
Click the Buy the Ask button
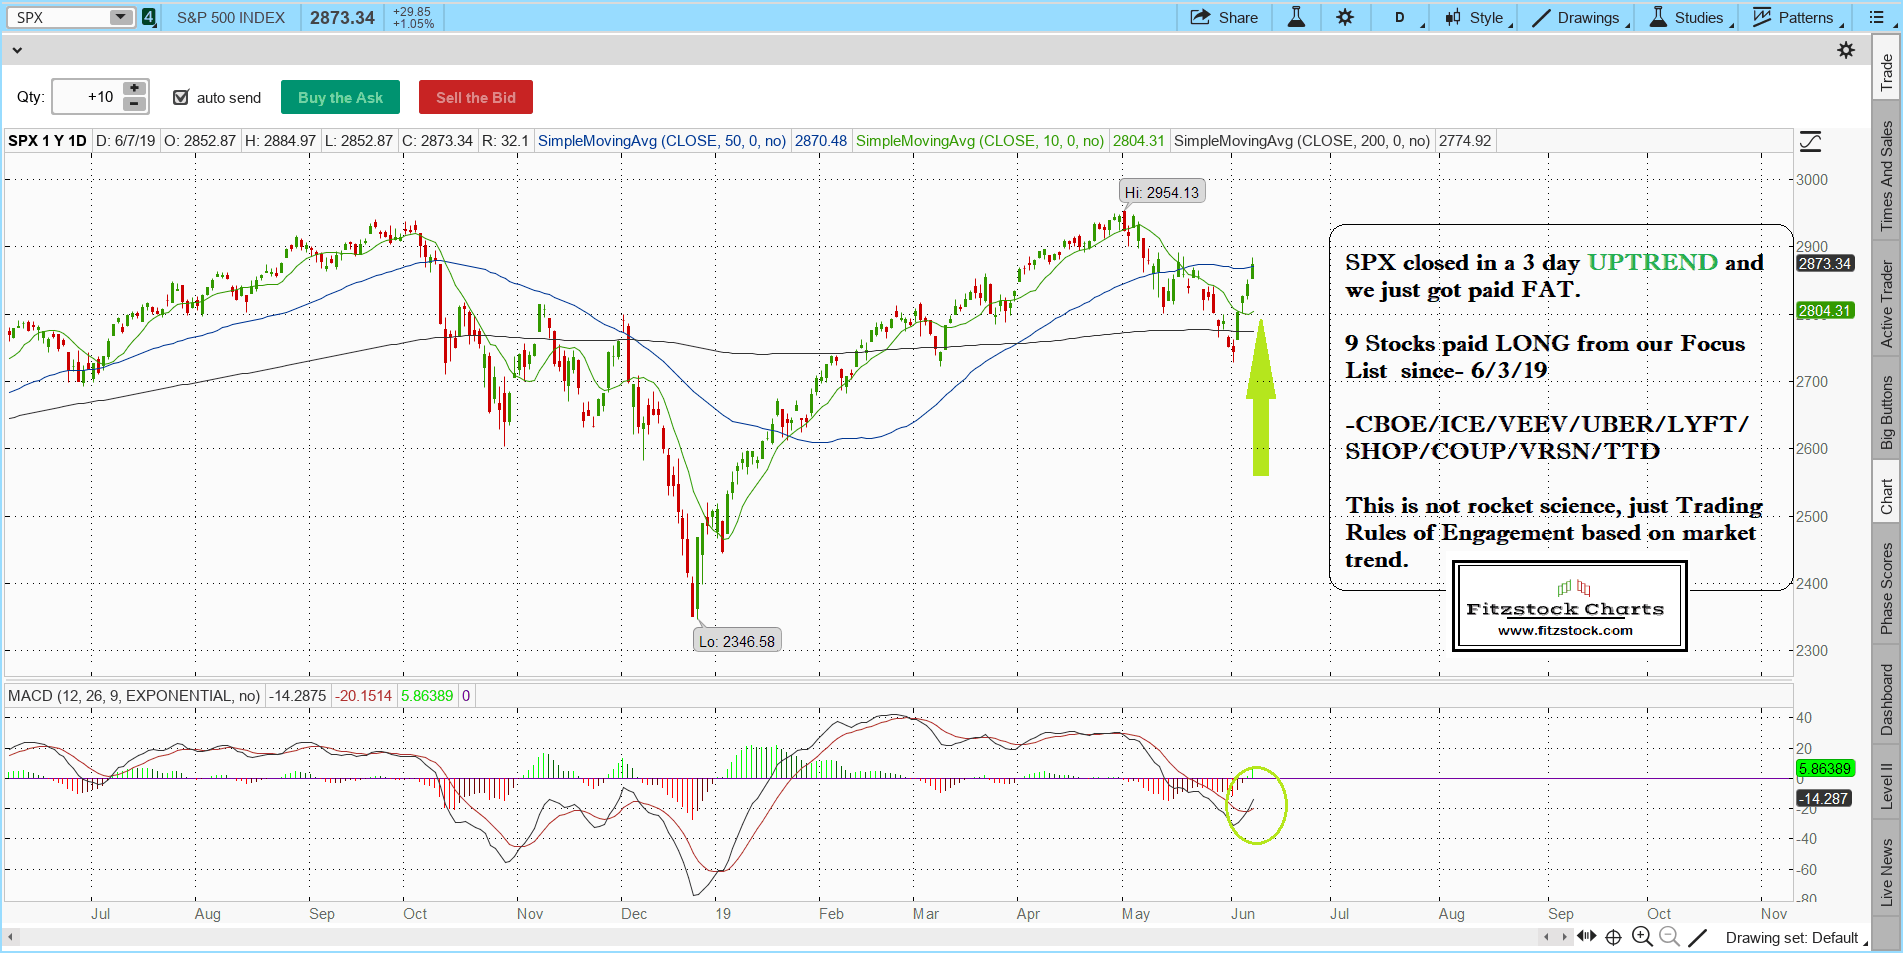pos(340,97)
